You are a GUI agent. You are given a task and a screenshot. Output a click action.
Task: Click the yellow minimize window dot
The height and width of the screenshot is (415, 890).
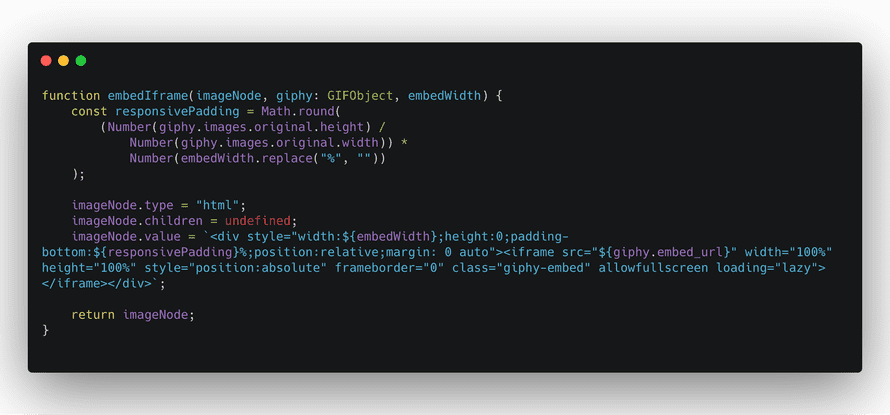point(64,61)
